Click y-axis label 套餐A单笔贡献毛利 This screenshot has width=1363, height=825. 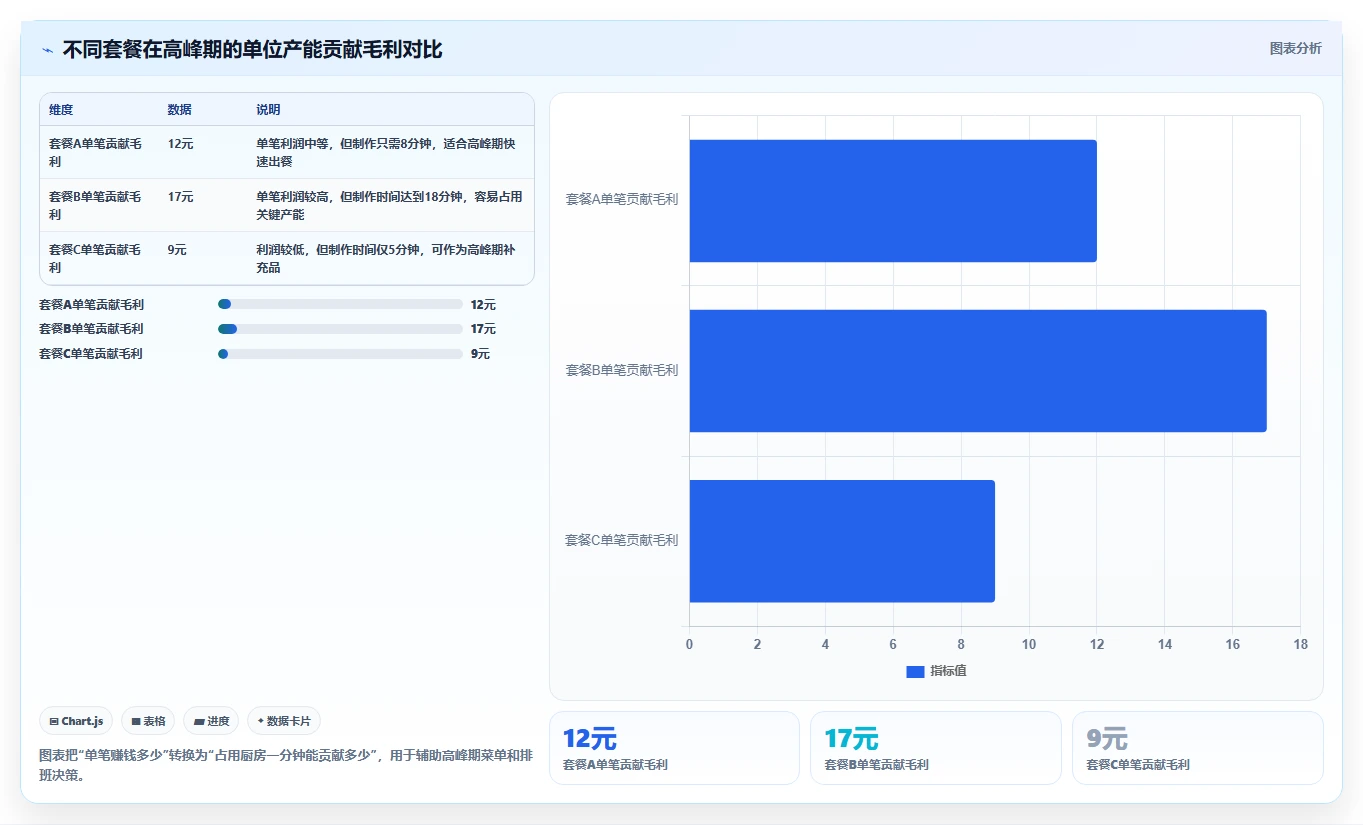(622, 200)
